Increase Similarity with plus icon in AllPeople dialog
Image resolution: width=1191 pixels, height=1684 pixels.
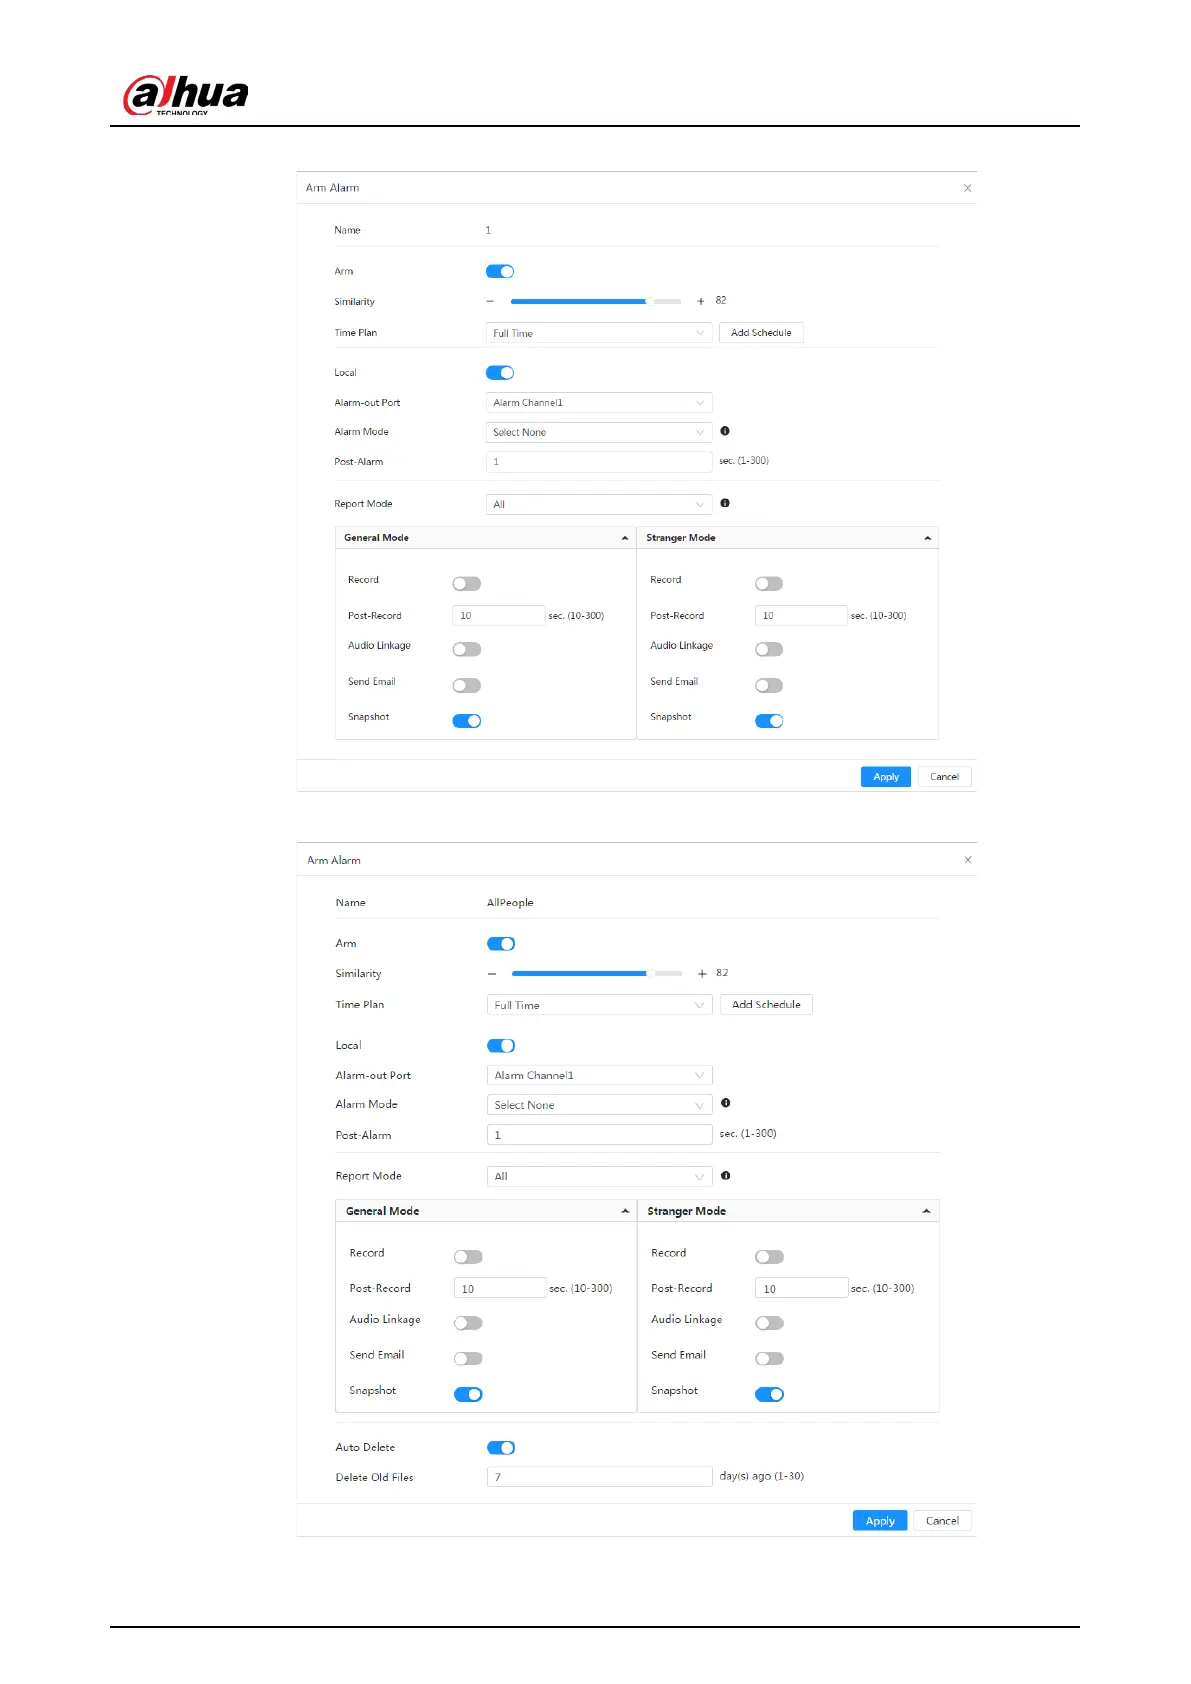pos(702,973)
